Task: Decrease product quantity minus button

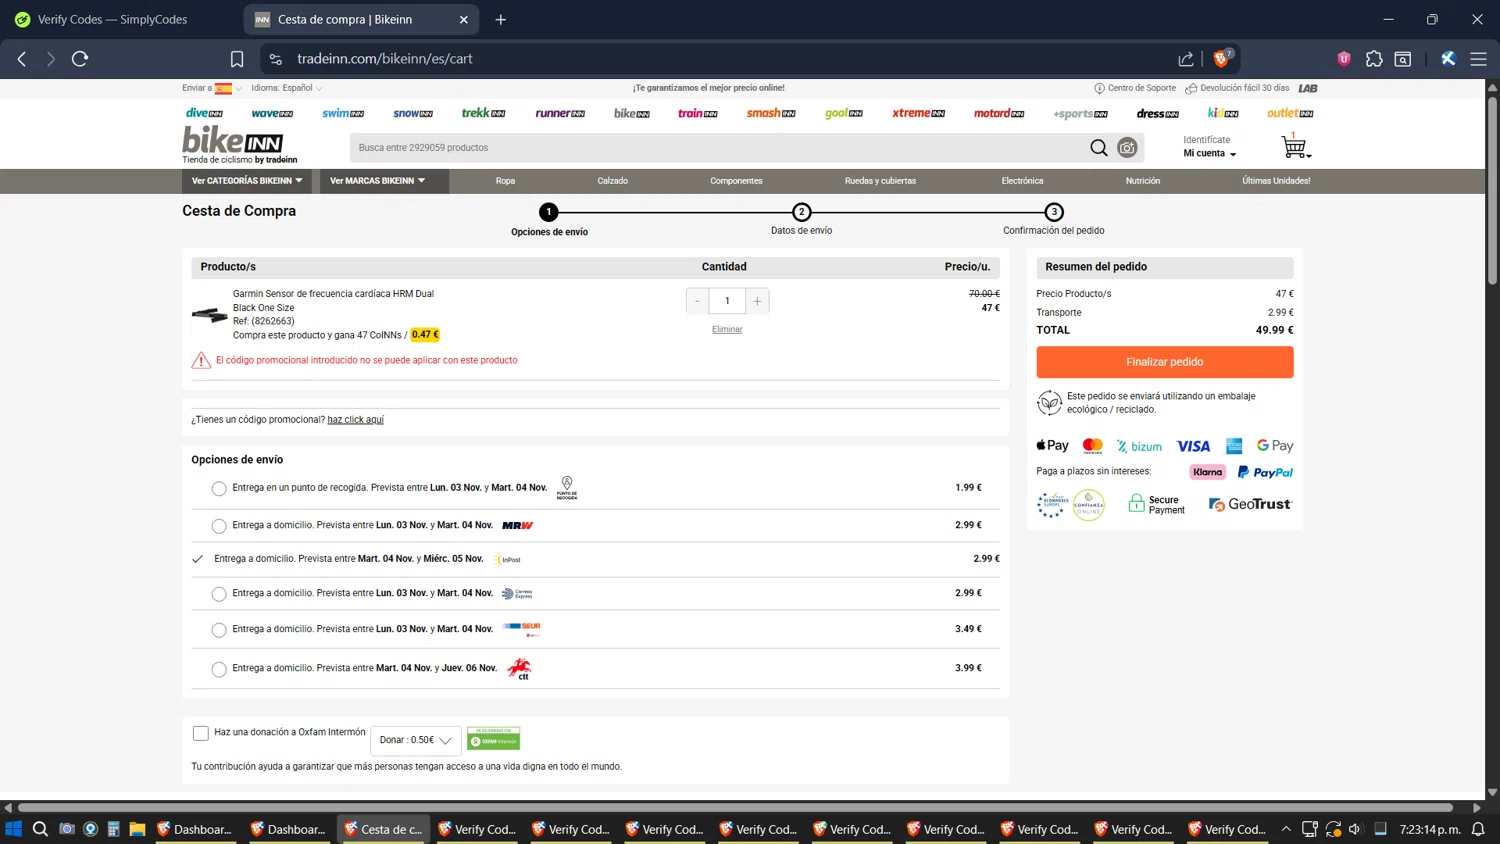Action: point(697,301)
